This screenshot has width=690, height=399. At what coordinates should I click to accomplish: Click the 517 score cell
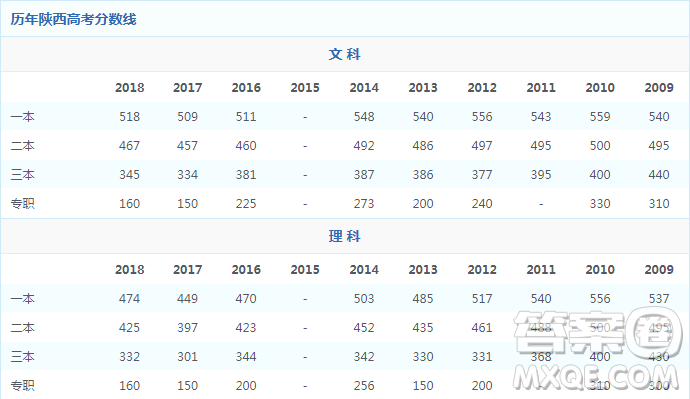482,299
